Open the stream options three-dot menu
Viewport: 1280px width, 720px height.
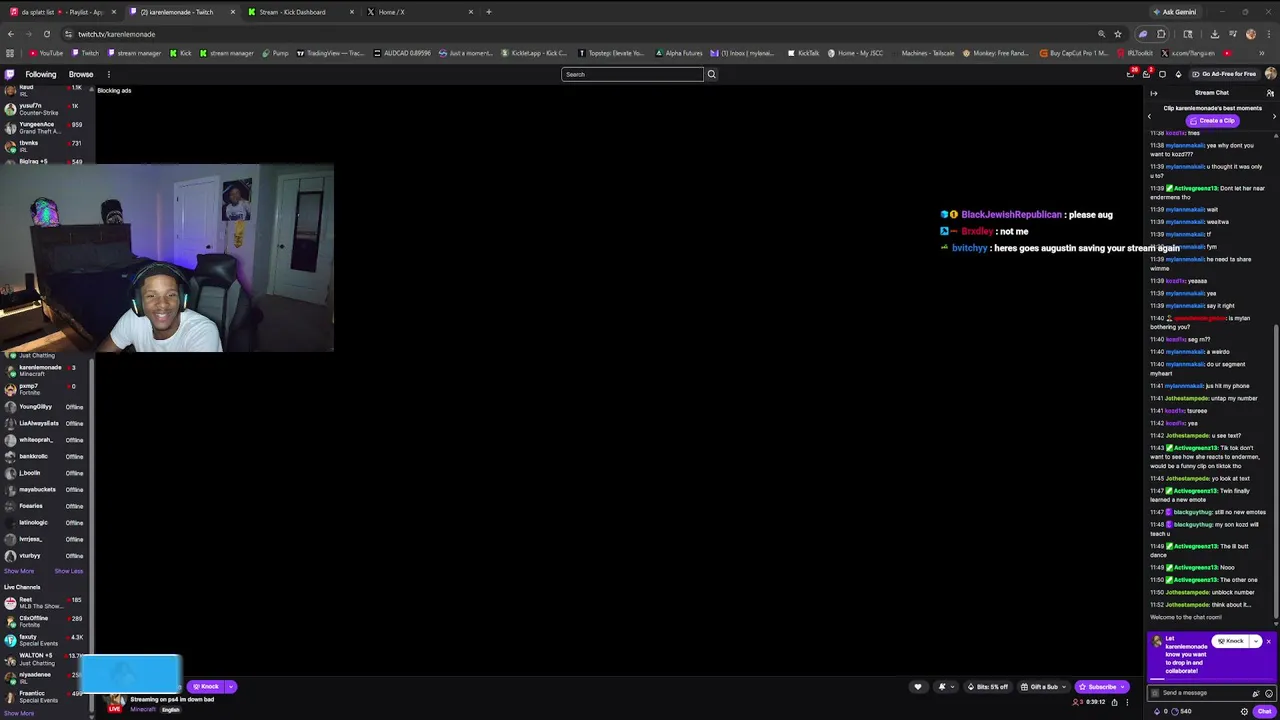click(x=1128, y=702)
